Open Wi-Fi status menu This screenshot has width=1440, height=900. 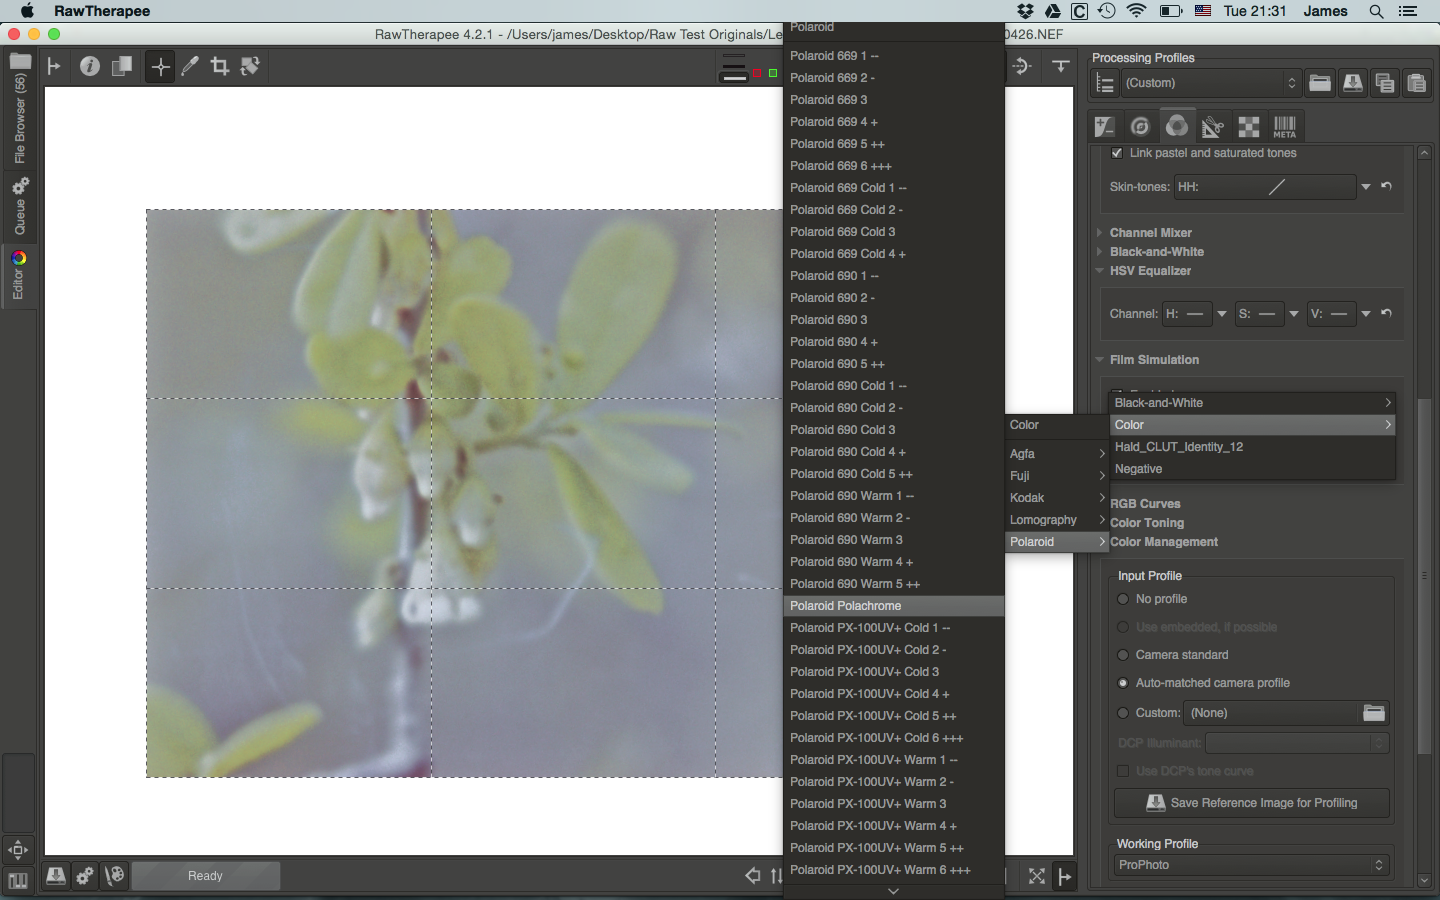[x=1136, y=11]
